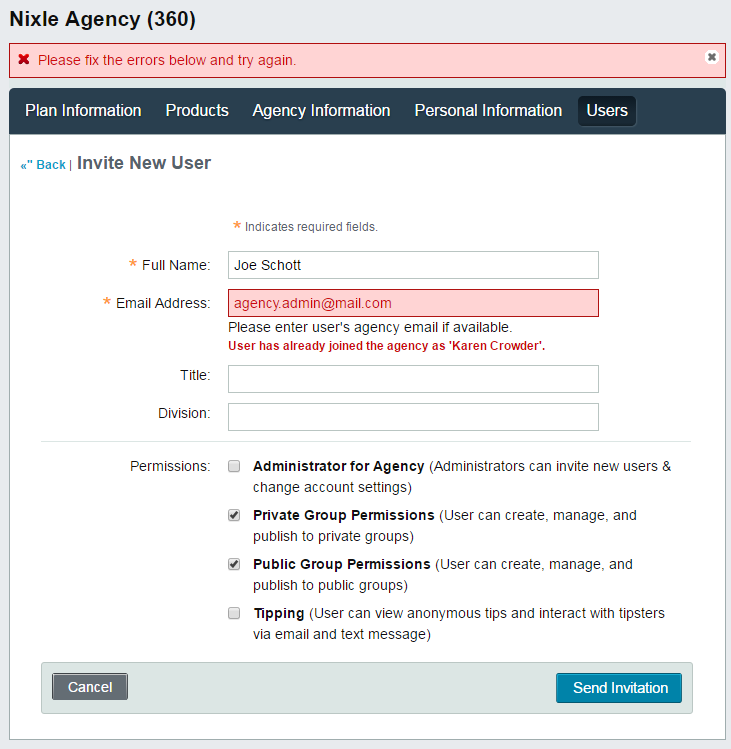Switch to the Products tab

197,111
